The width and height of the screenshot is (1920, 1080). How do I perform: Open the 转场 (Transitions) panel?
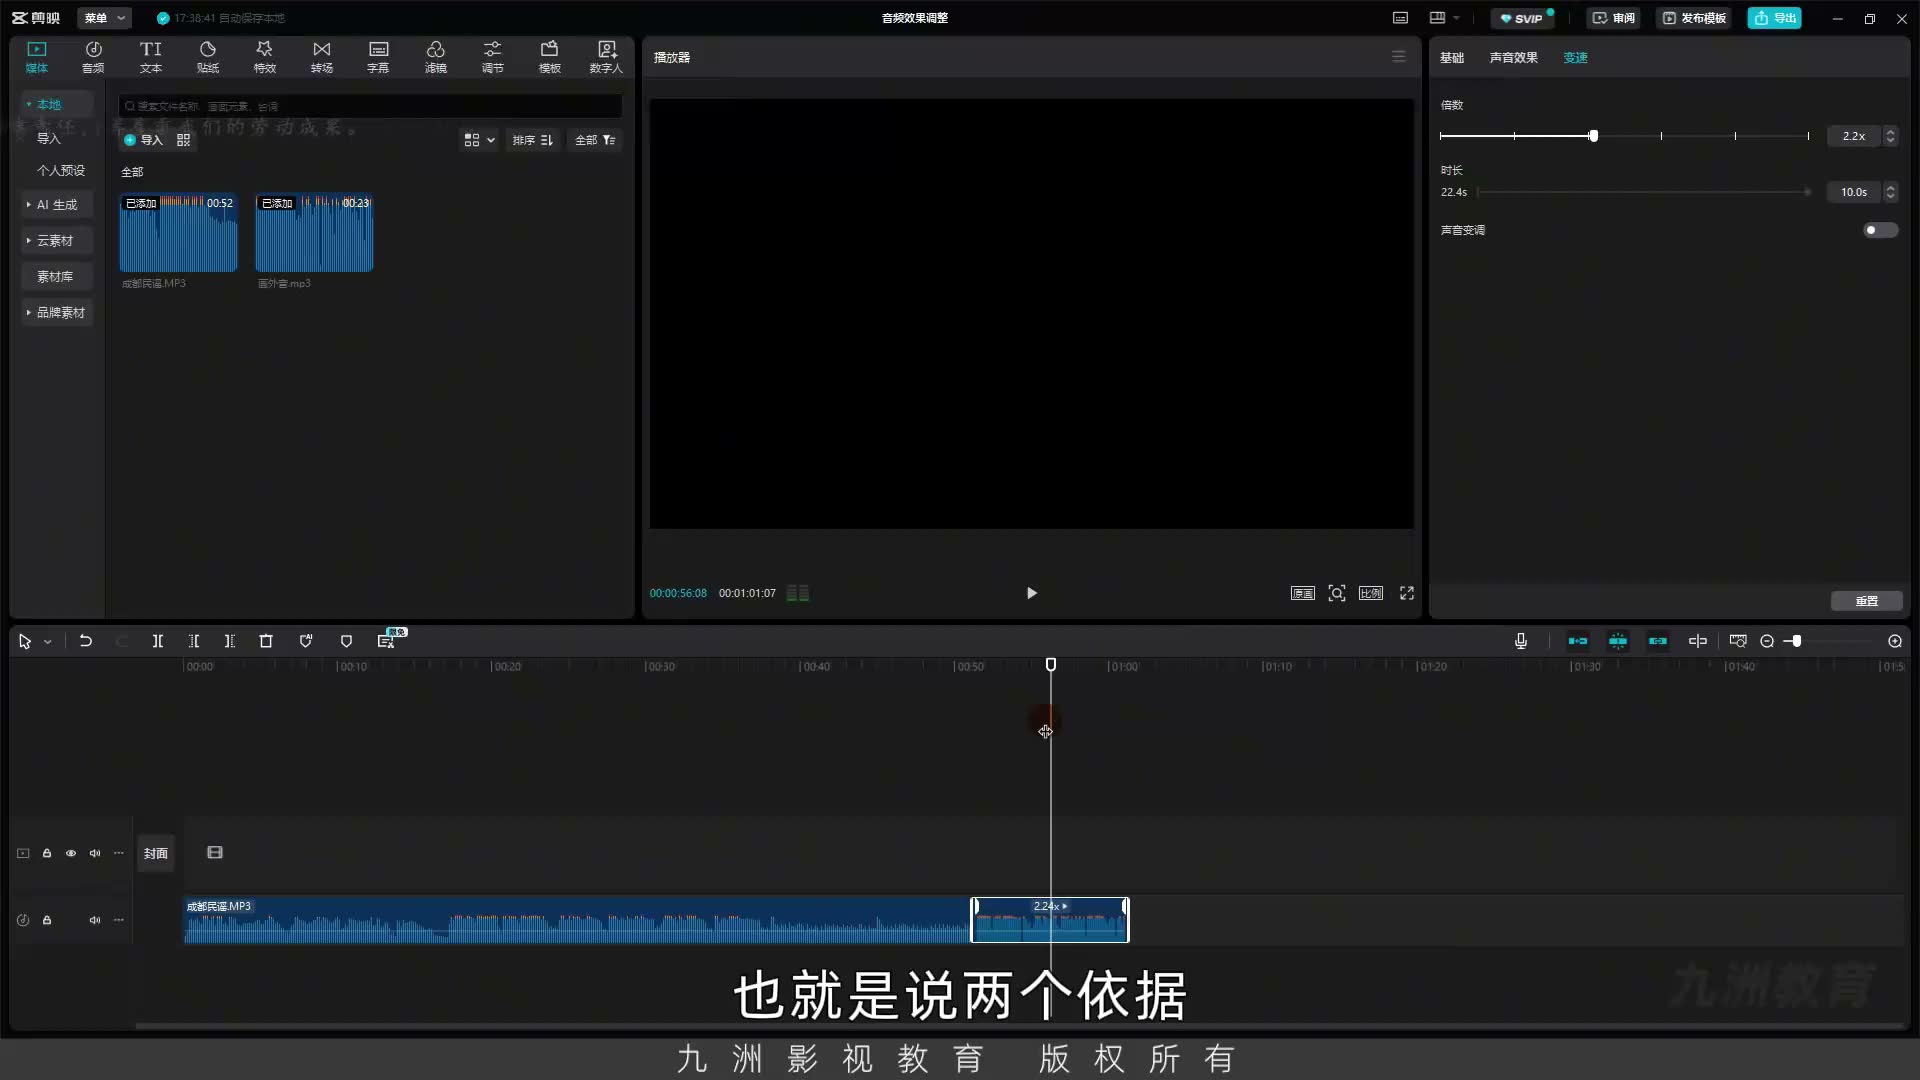coord(322,57)
